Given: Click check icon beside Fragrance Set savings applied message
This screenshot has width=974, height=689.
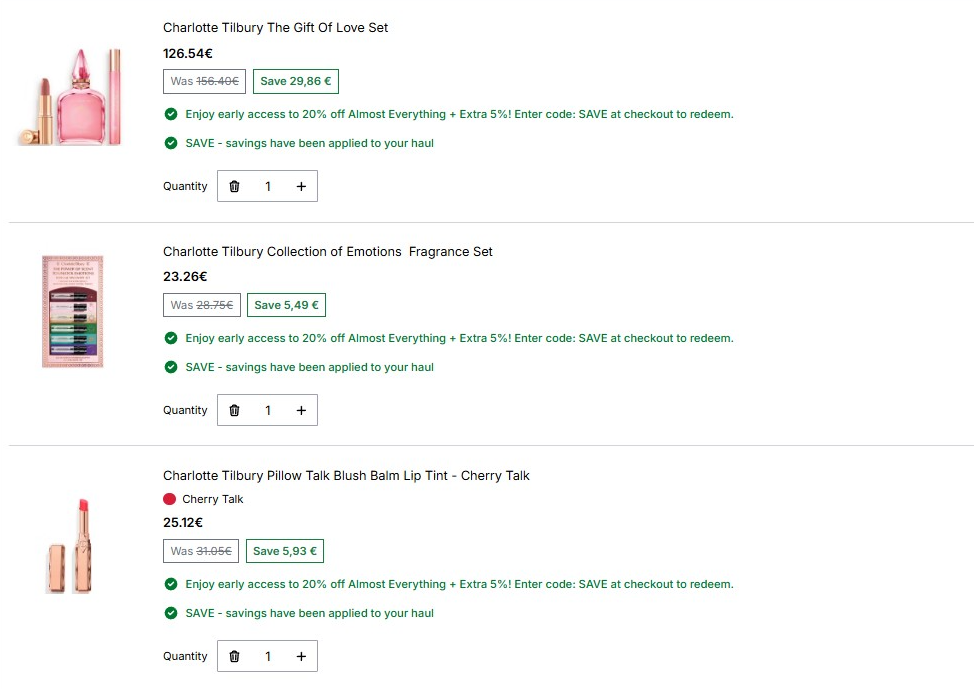Looking at the screenshot, I should (x=171, y=367).
